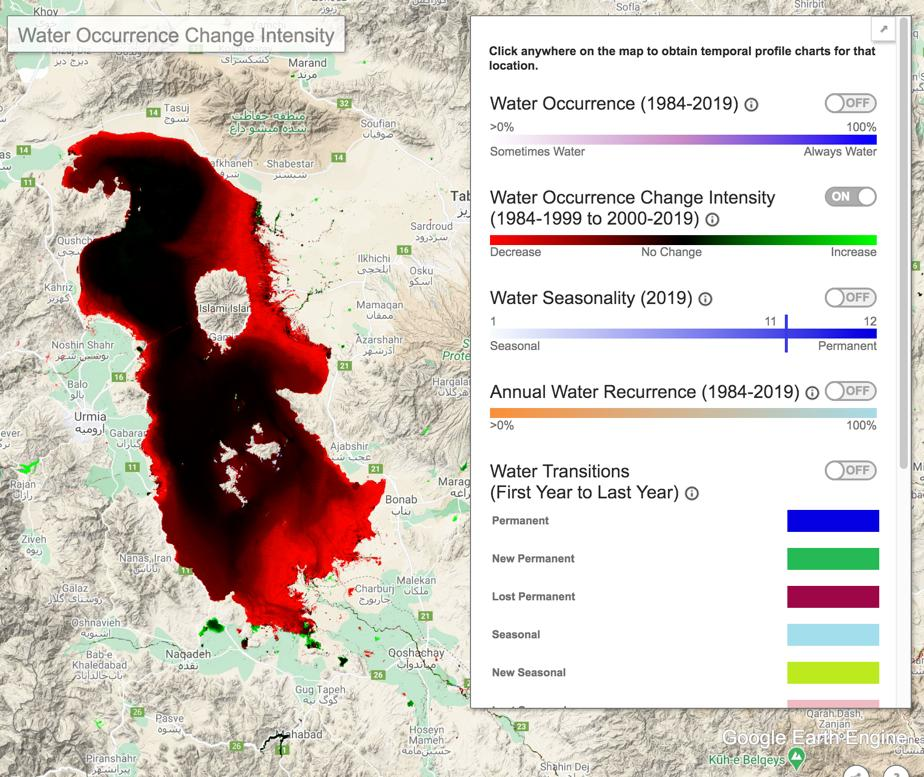
Task: Click the Water Seasonality slider marker
Action: click(x=786, y=333)
